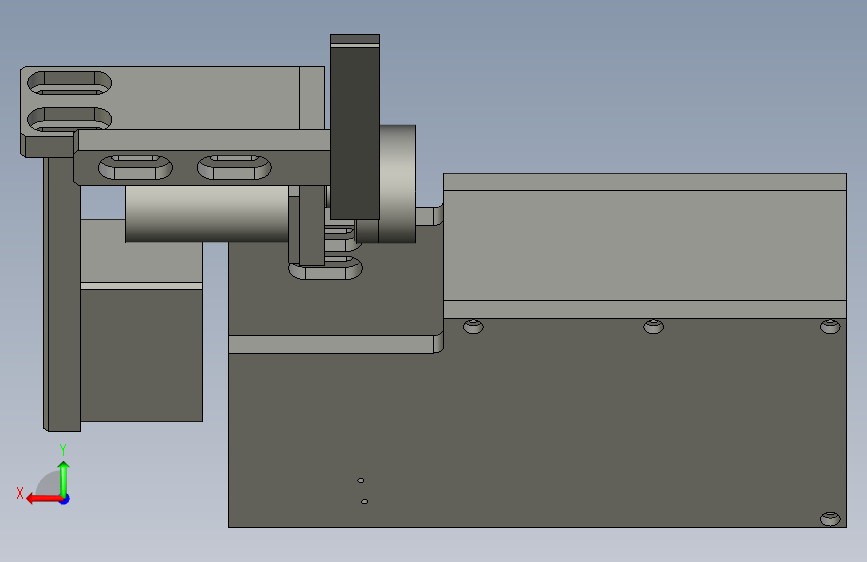
Task: Select the horizontal cylinder under the slotted bracket
Action: pyautogui.click(x=207, y=214)
